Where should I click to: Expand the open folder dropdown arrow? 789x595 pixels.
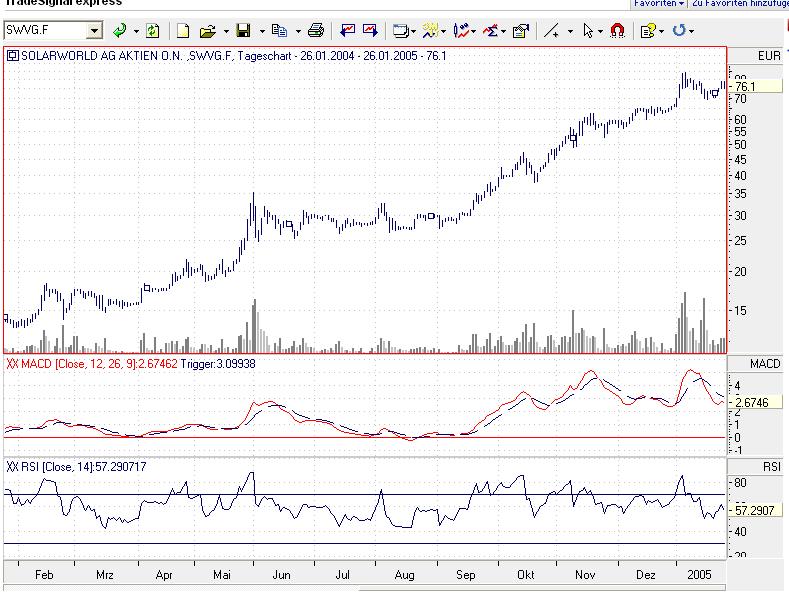point(226,31)
